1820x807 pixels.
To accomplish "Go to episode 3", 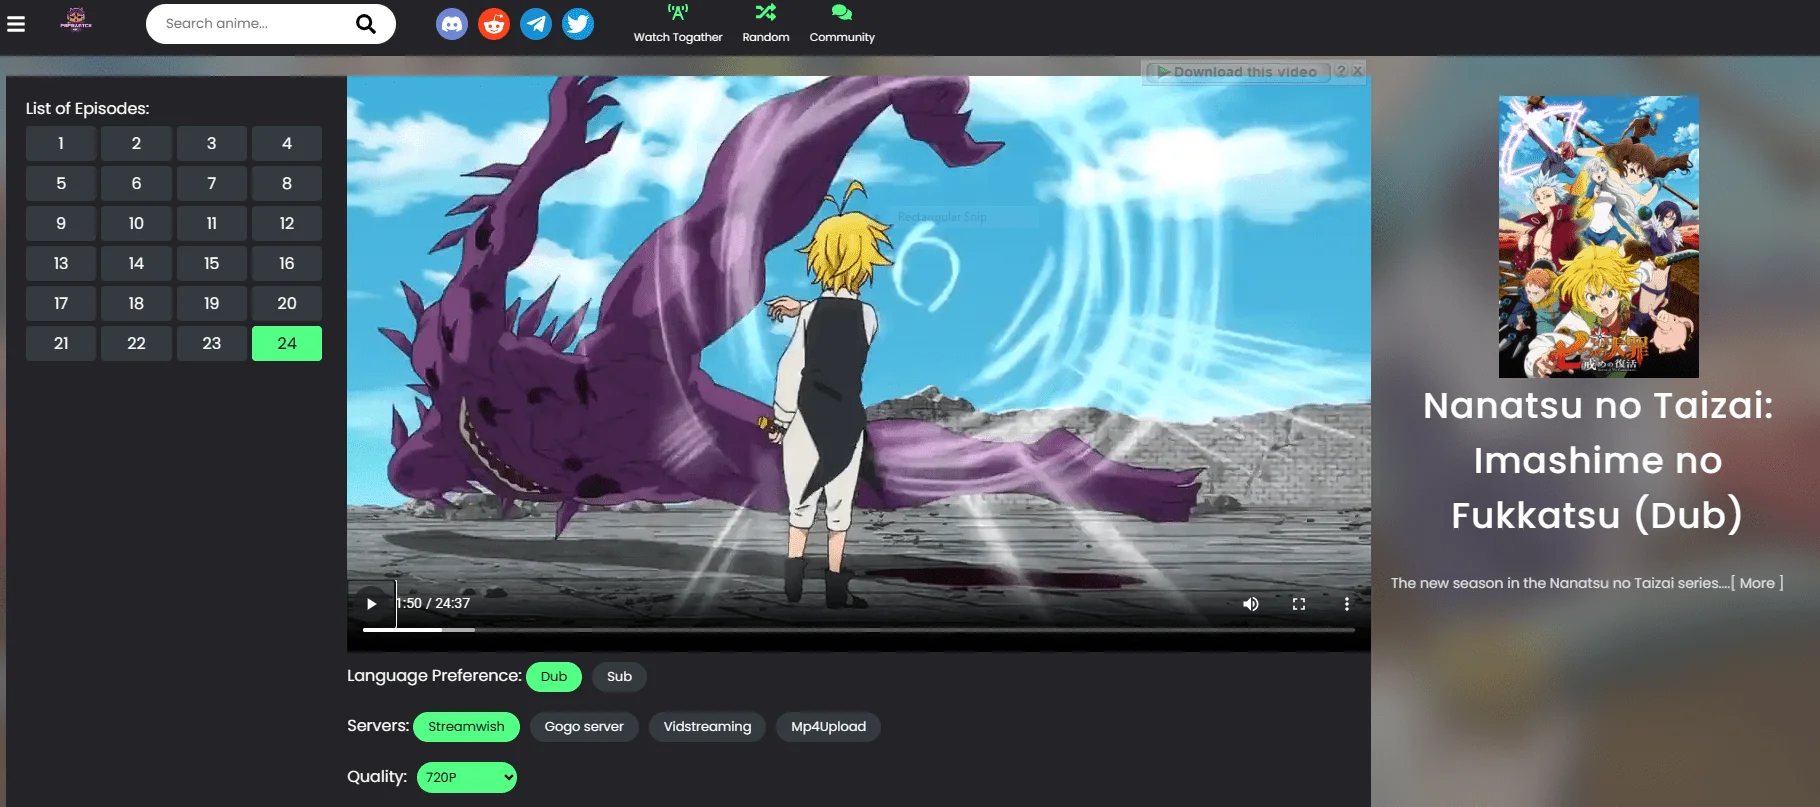I will (x=212, y=144).
